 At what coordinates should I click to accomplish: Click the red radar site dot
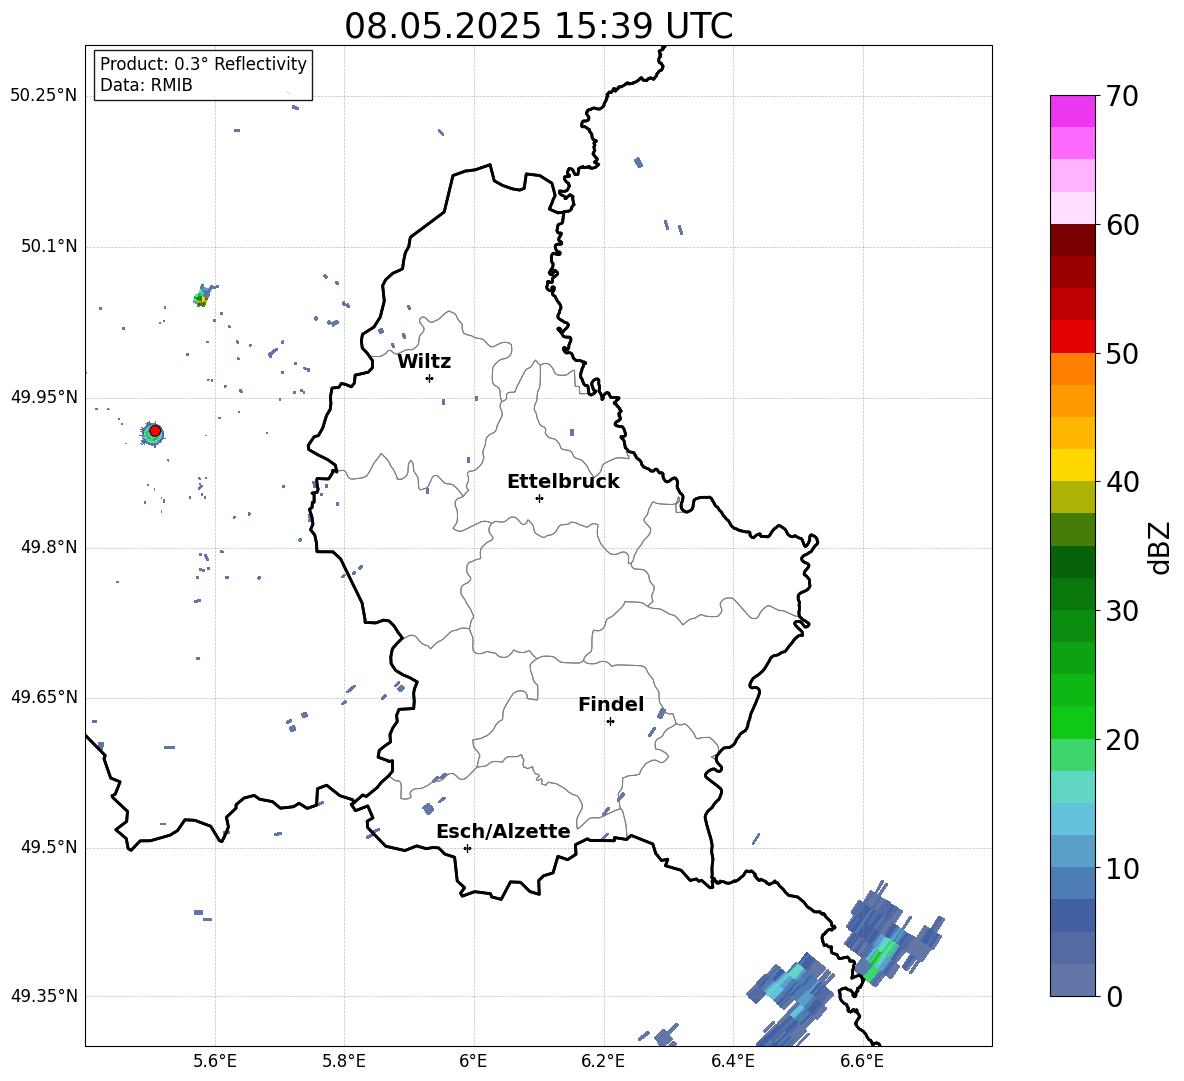pos(155,431)
